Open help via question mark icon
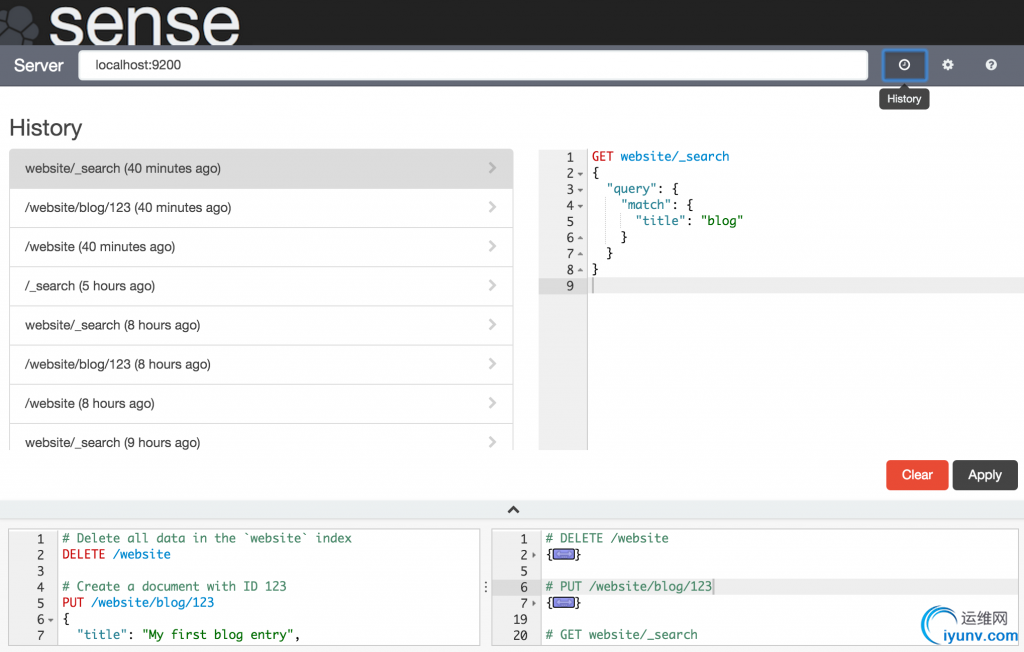The height and width of the screenshot is (652, 1024). (x=990, y=65)
